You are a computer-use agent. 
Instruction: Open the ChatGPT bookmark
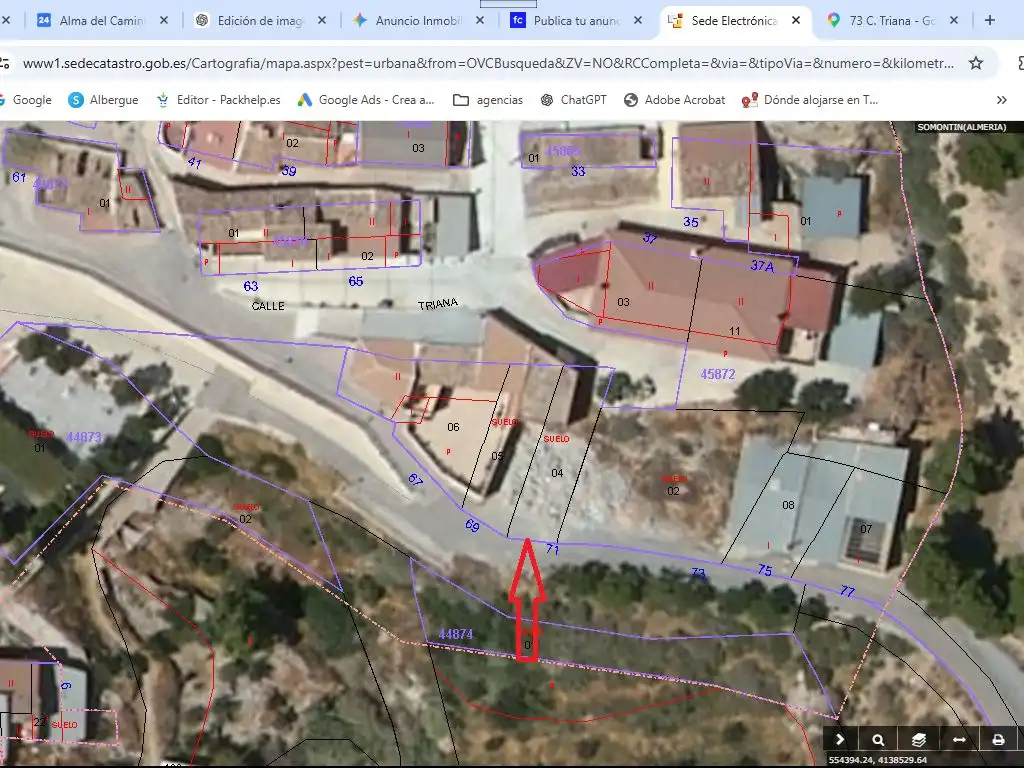click(574, 100)
